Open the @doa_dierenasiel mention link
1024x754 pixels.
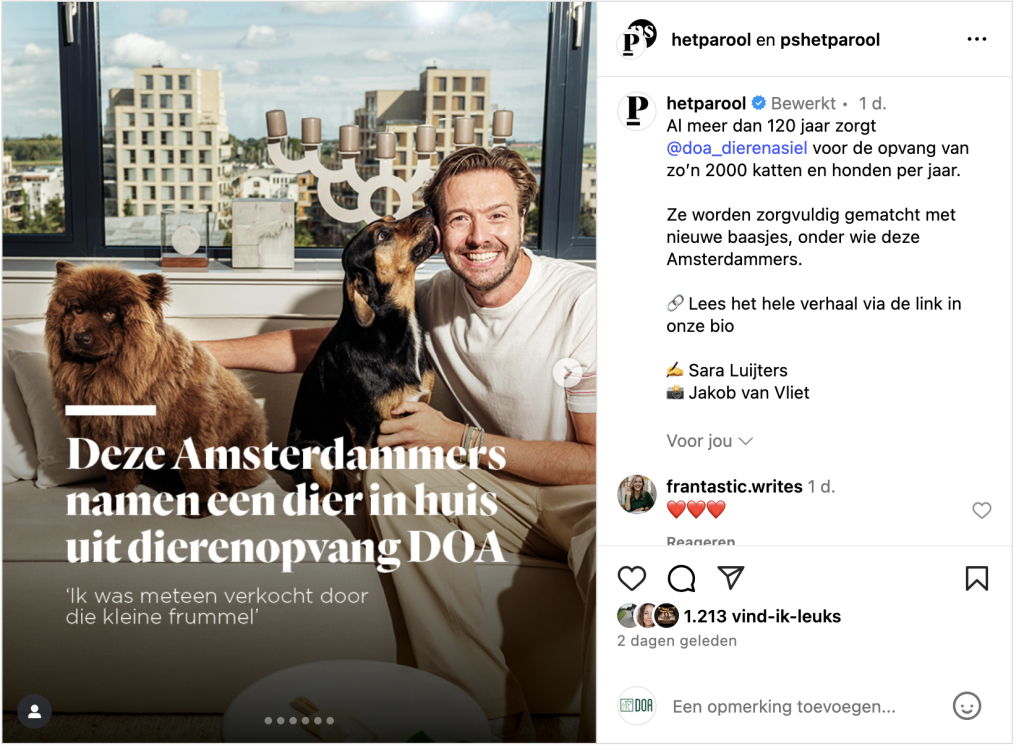[x=737, y=148]
